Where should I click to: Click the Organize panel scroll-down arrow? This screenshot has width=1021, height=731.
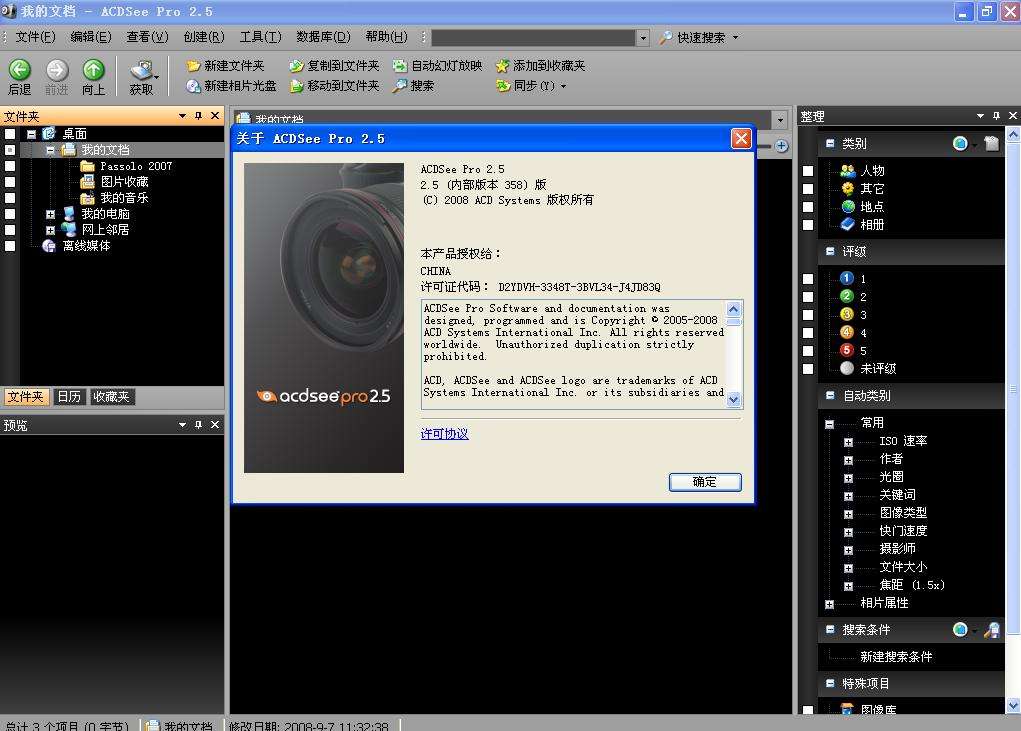coord(1013,706)
